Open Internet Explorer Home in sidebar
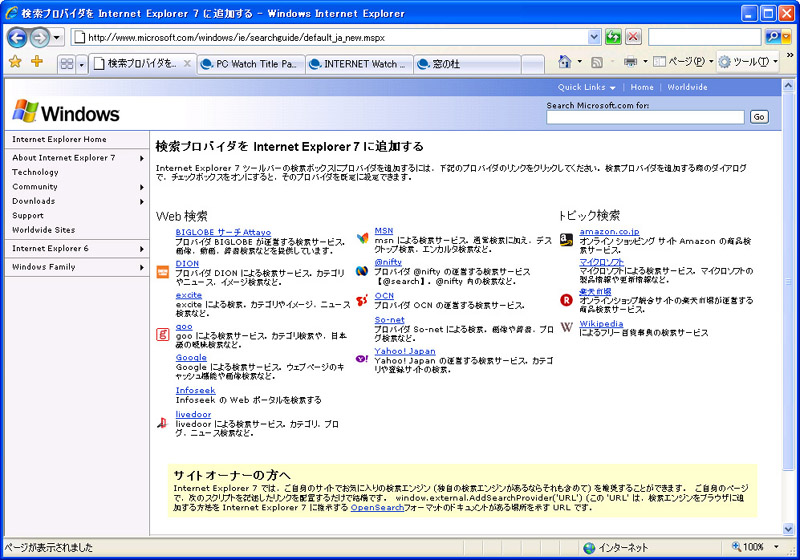This screenshot has width=800, height=560. tap(59, 139)
